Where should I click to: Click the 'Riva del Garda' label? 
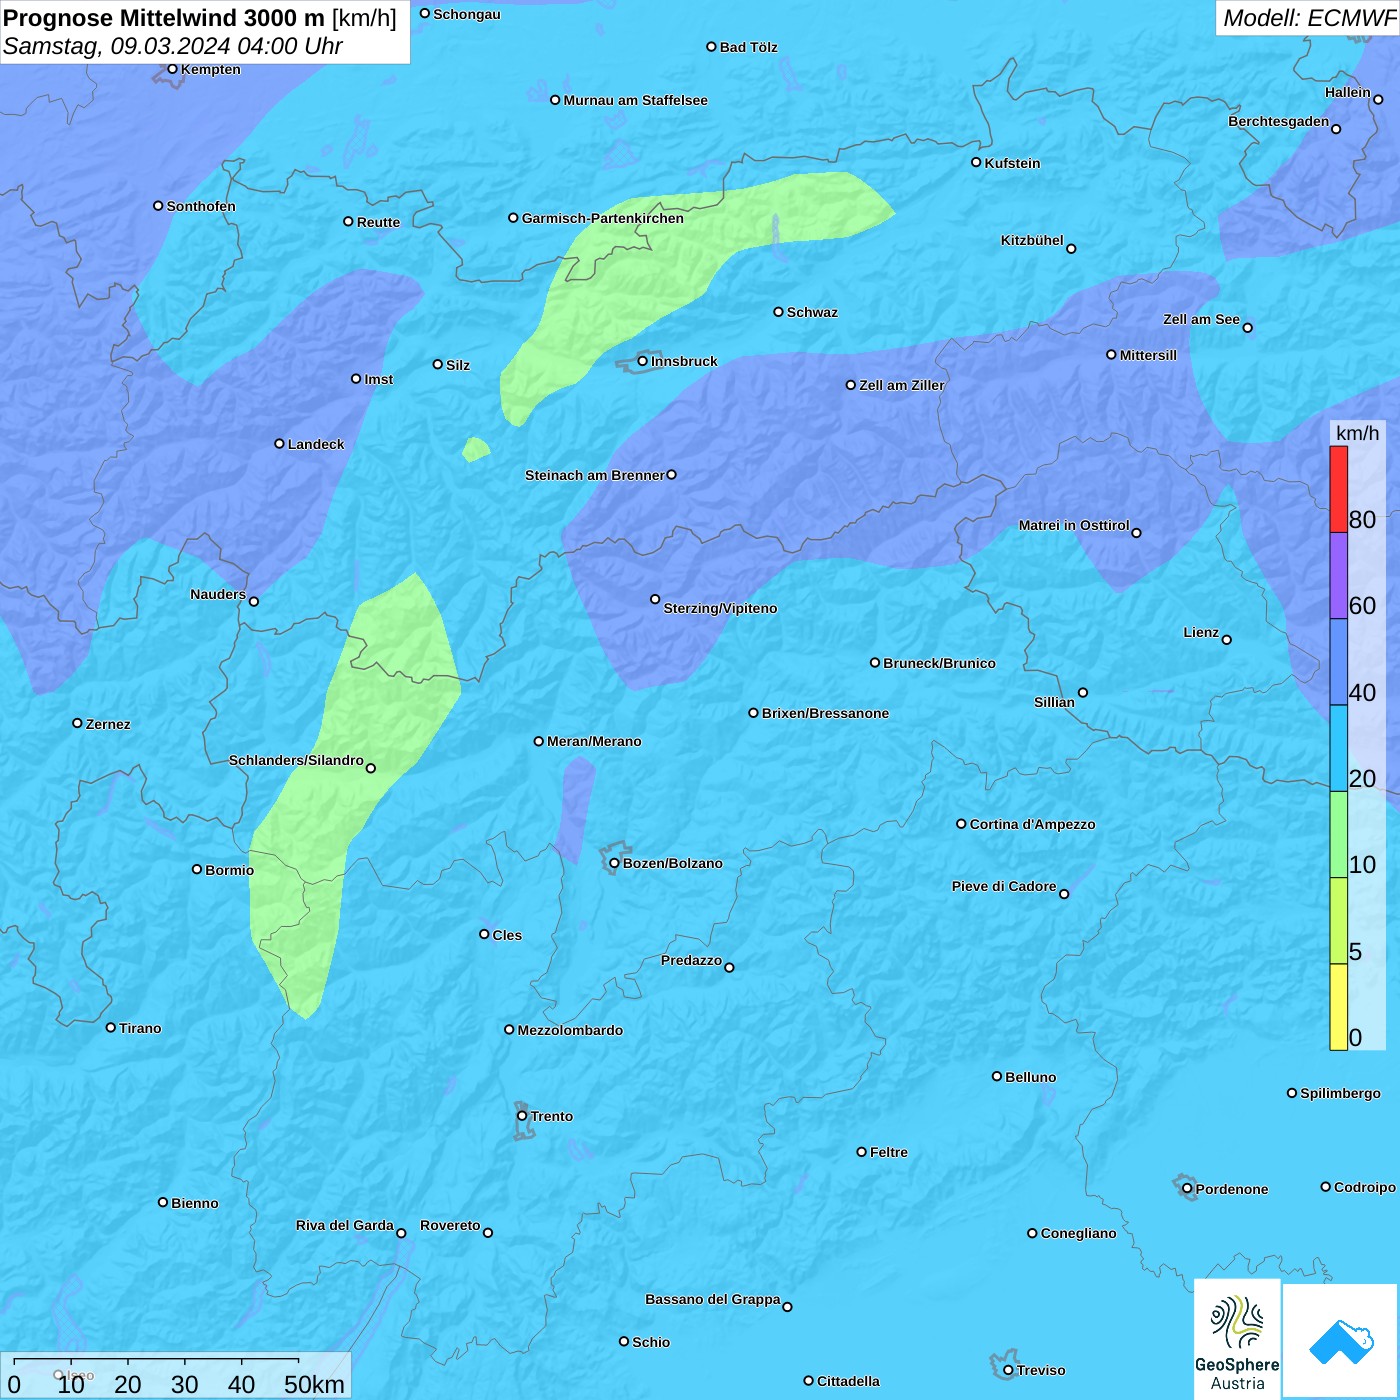345,1225
